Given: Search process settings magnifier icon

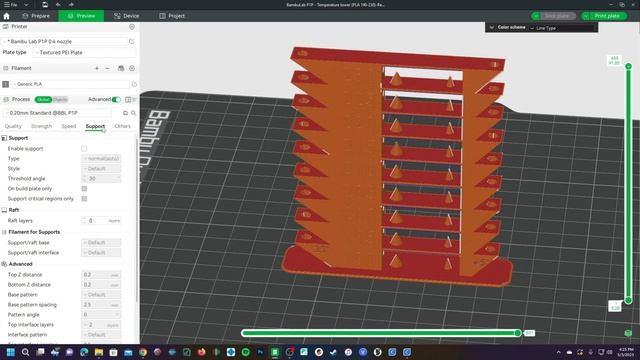Looking at the screenshot, I should point(133,113).
